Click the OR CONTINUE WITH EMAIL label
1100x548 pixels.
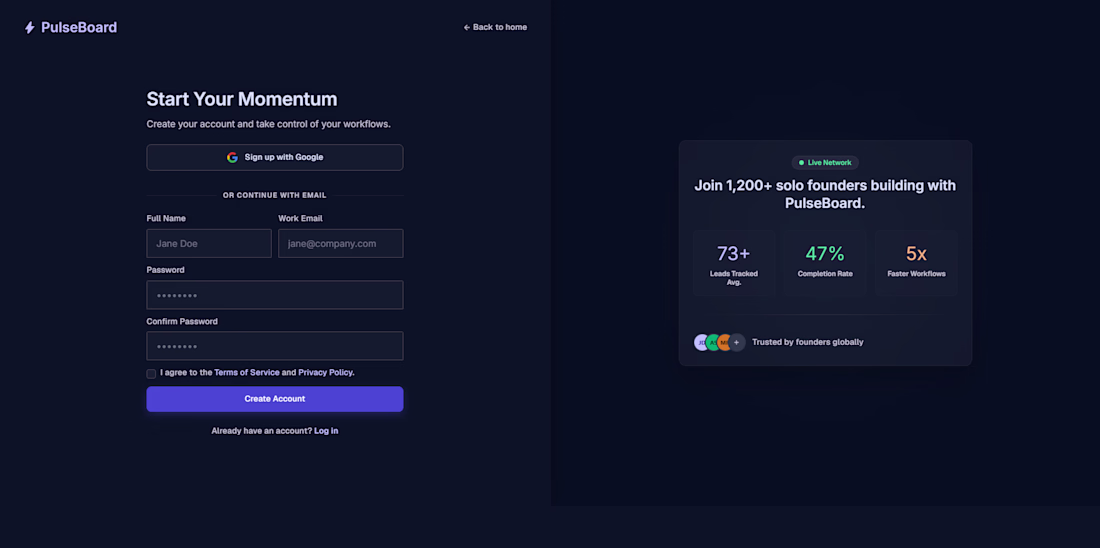click(x=275, y=196)
